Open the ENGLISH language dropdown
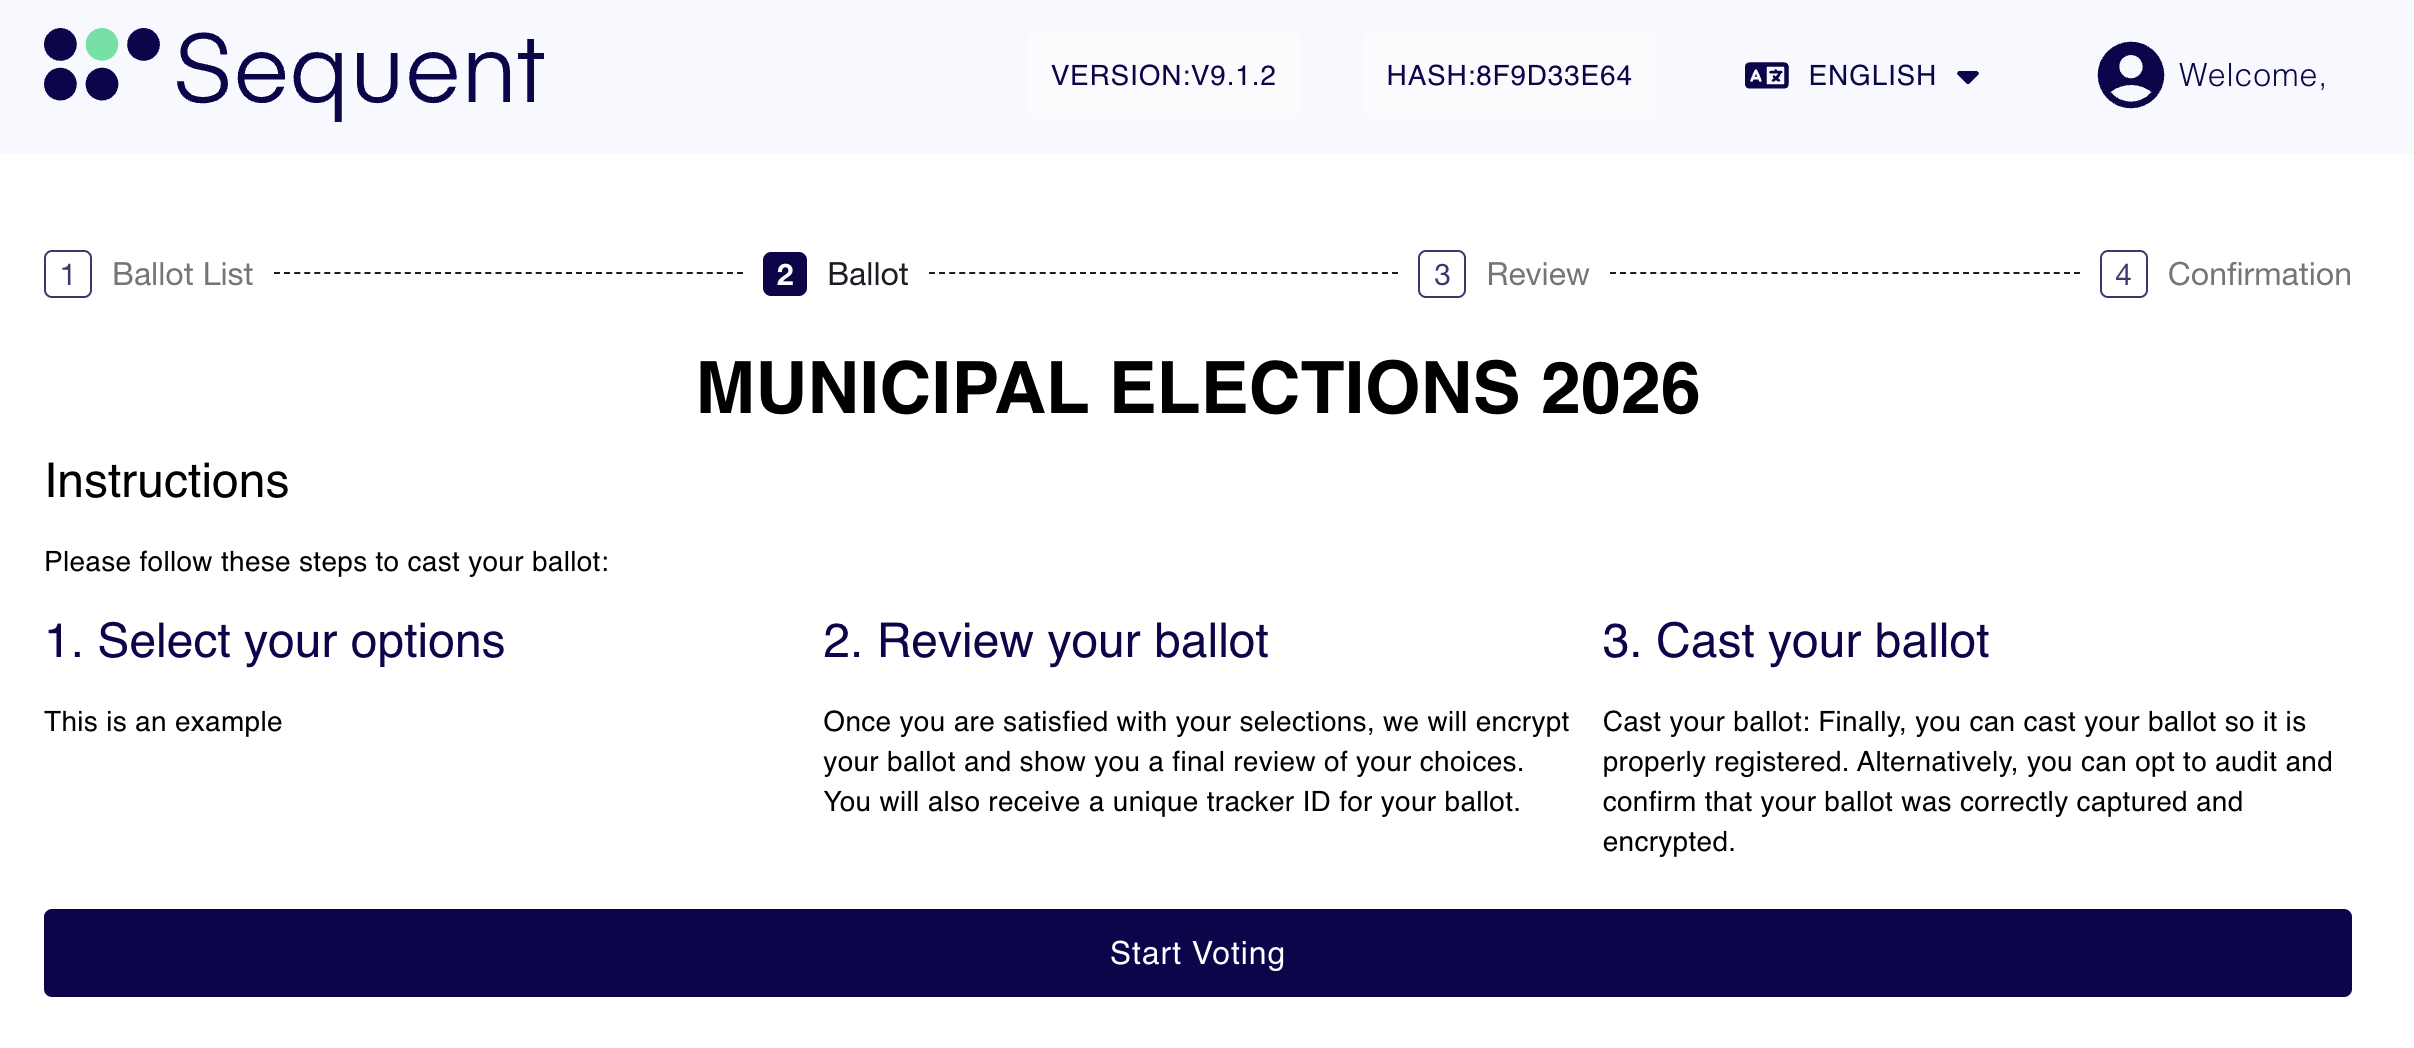Image resolution: width=2414 pixels, height=1048 pixels. pyautogui.click(x=1870, y=75)
